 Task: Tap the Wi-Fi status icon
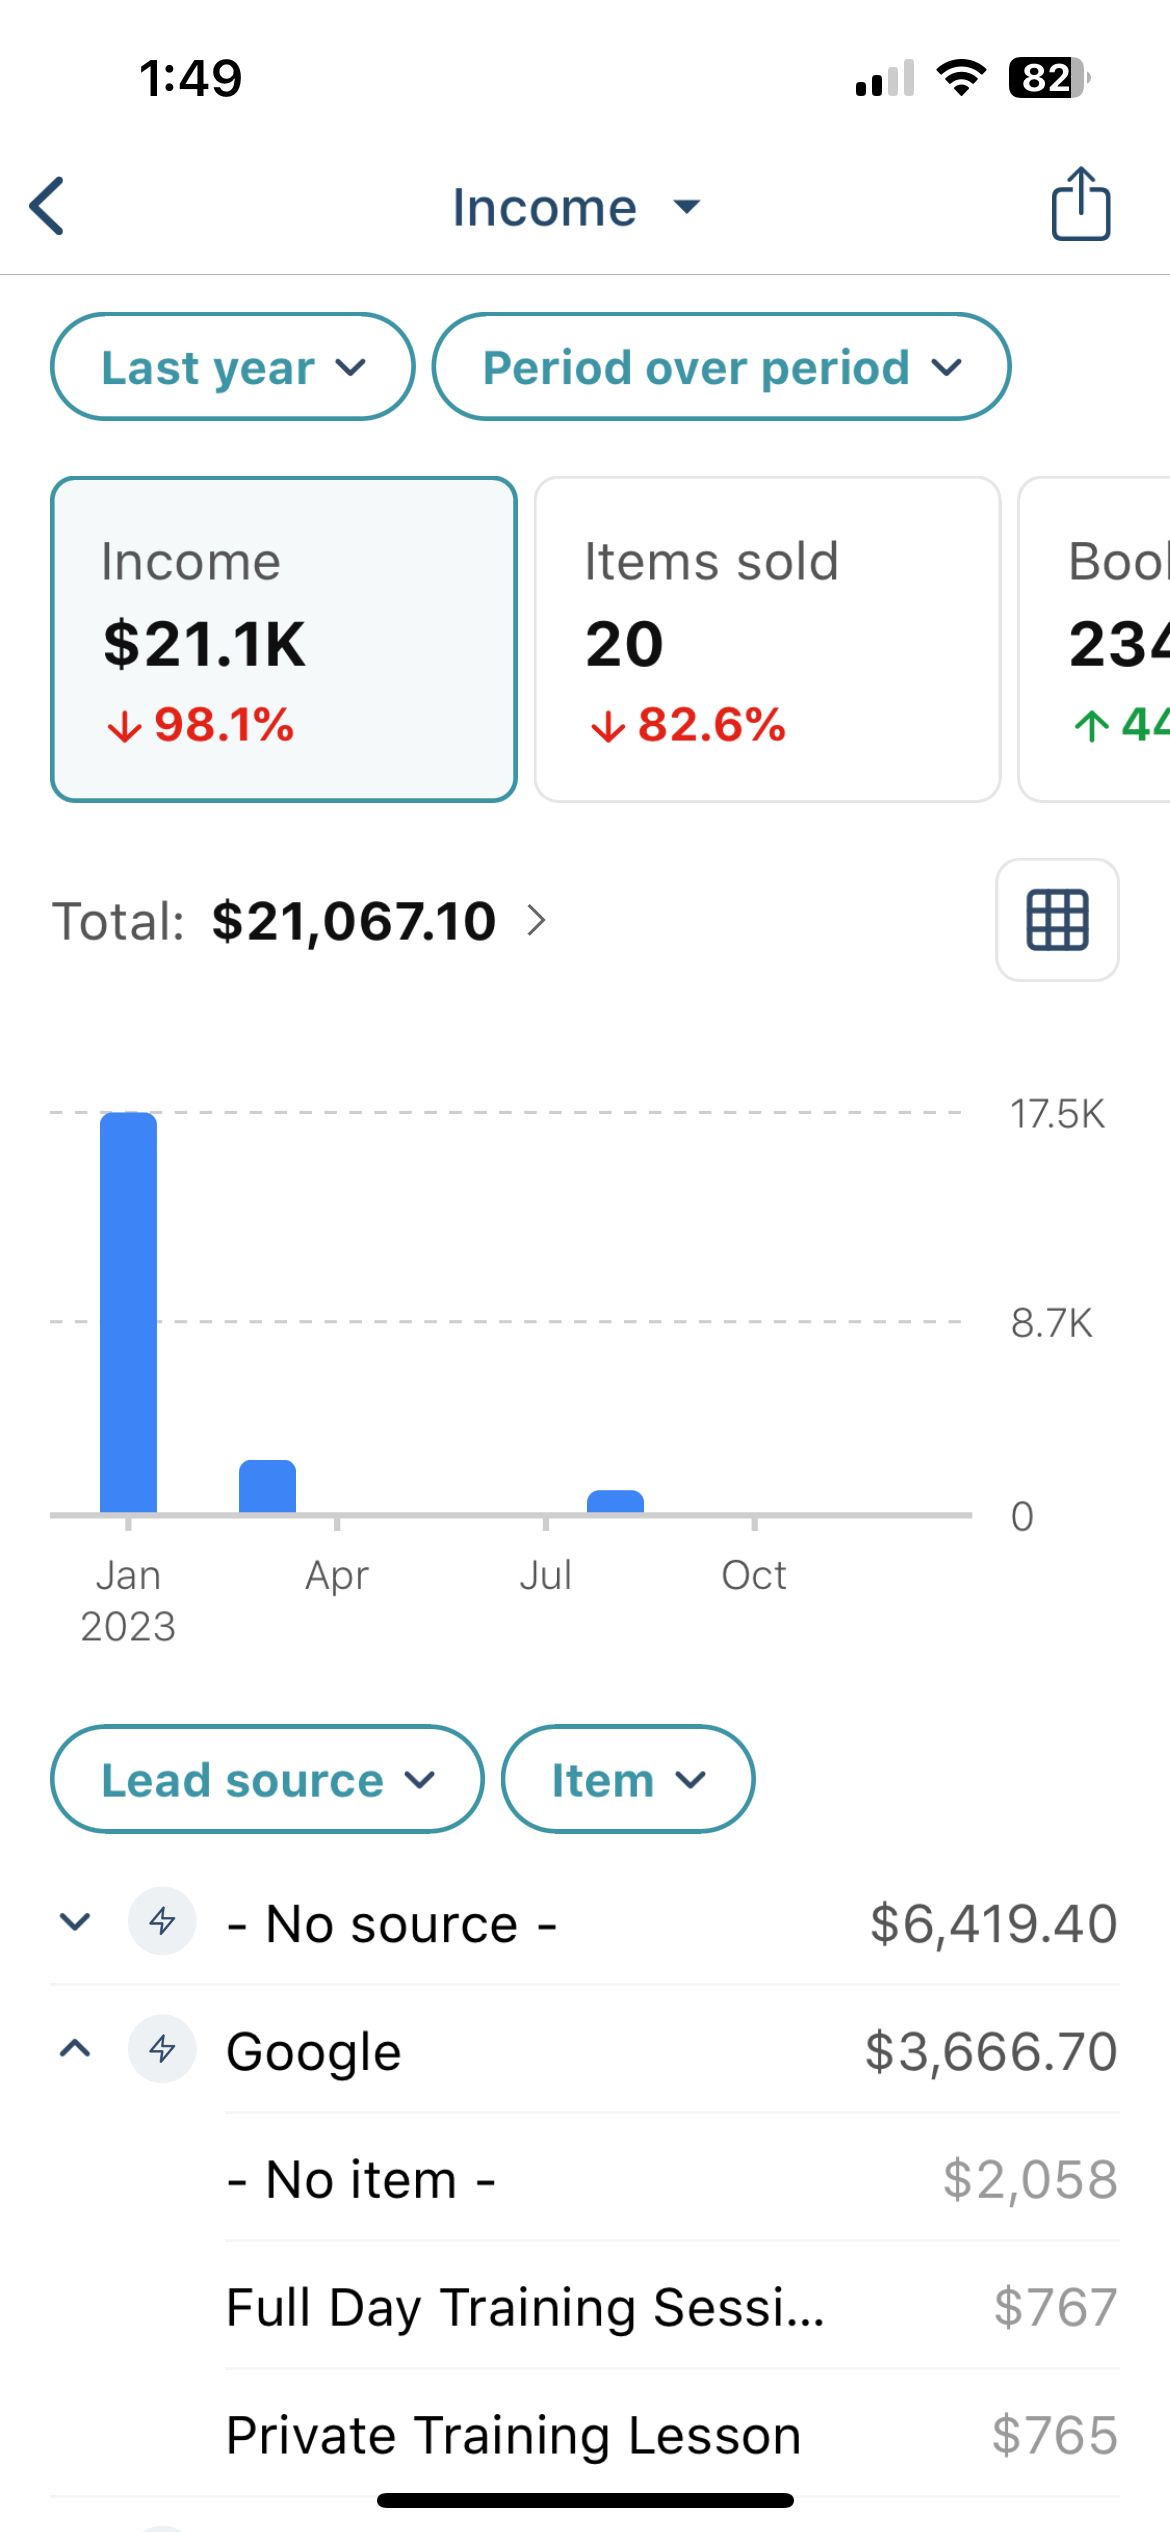click(961, 78)
